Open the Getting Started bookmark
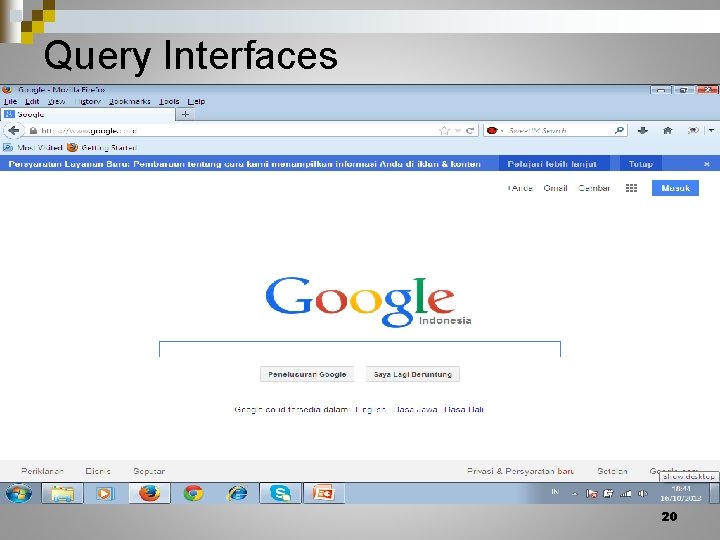Image resolution: width=720 pixels, height=540 pixels. tap(102, 147)
